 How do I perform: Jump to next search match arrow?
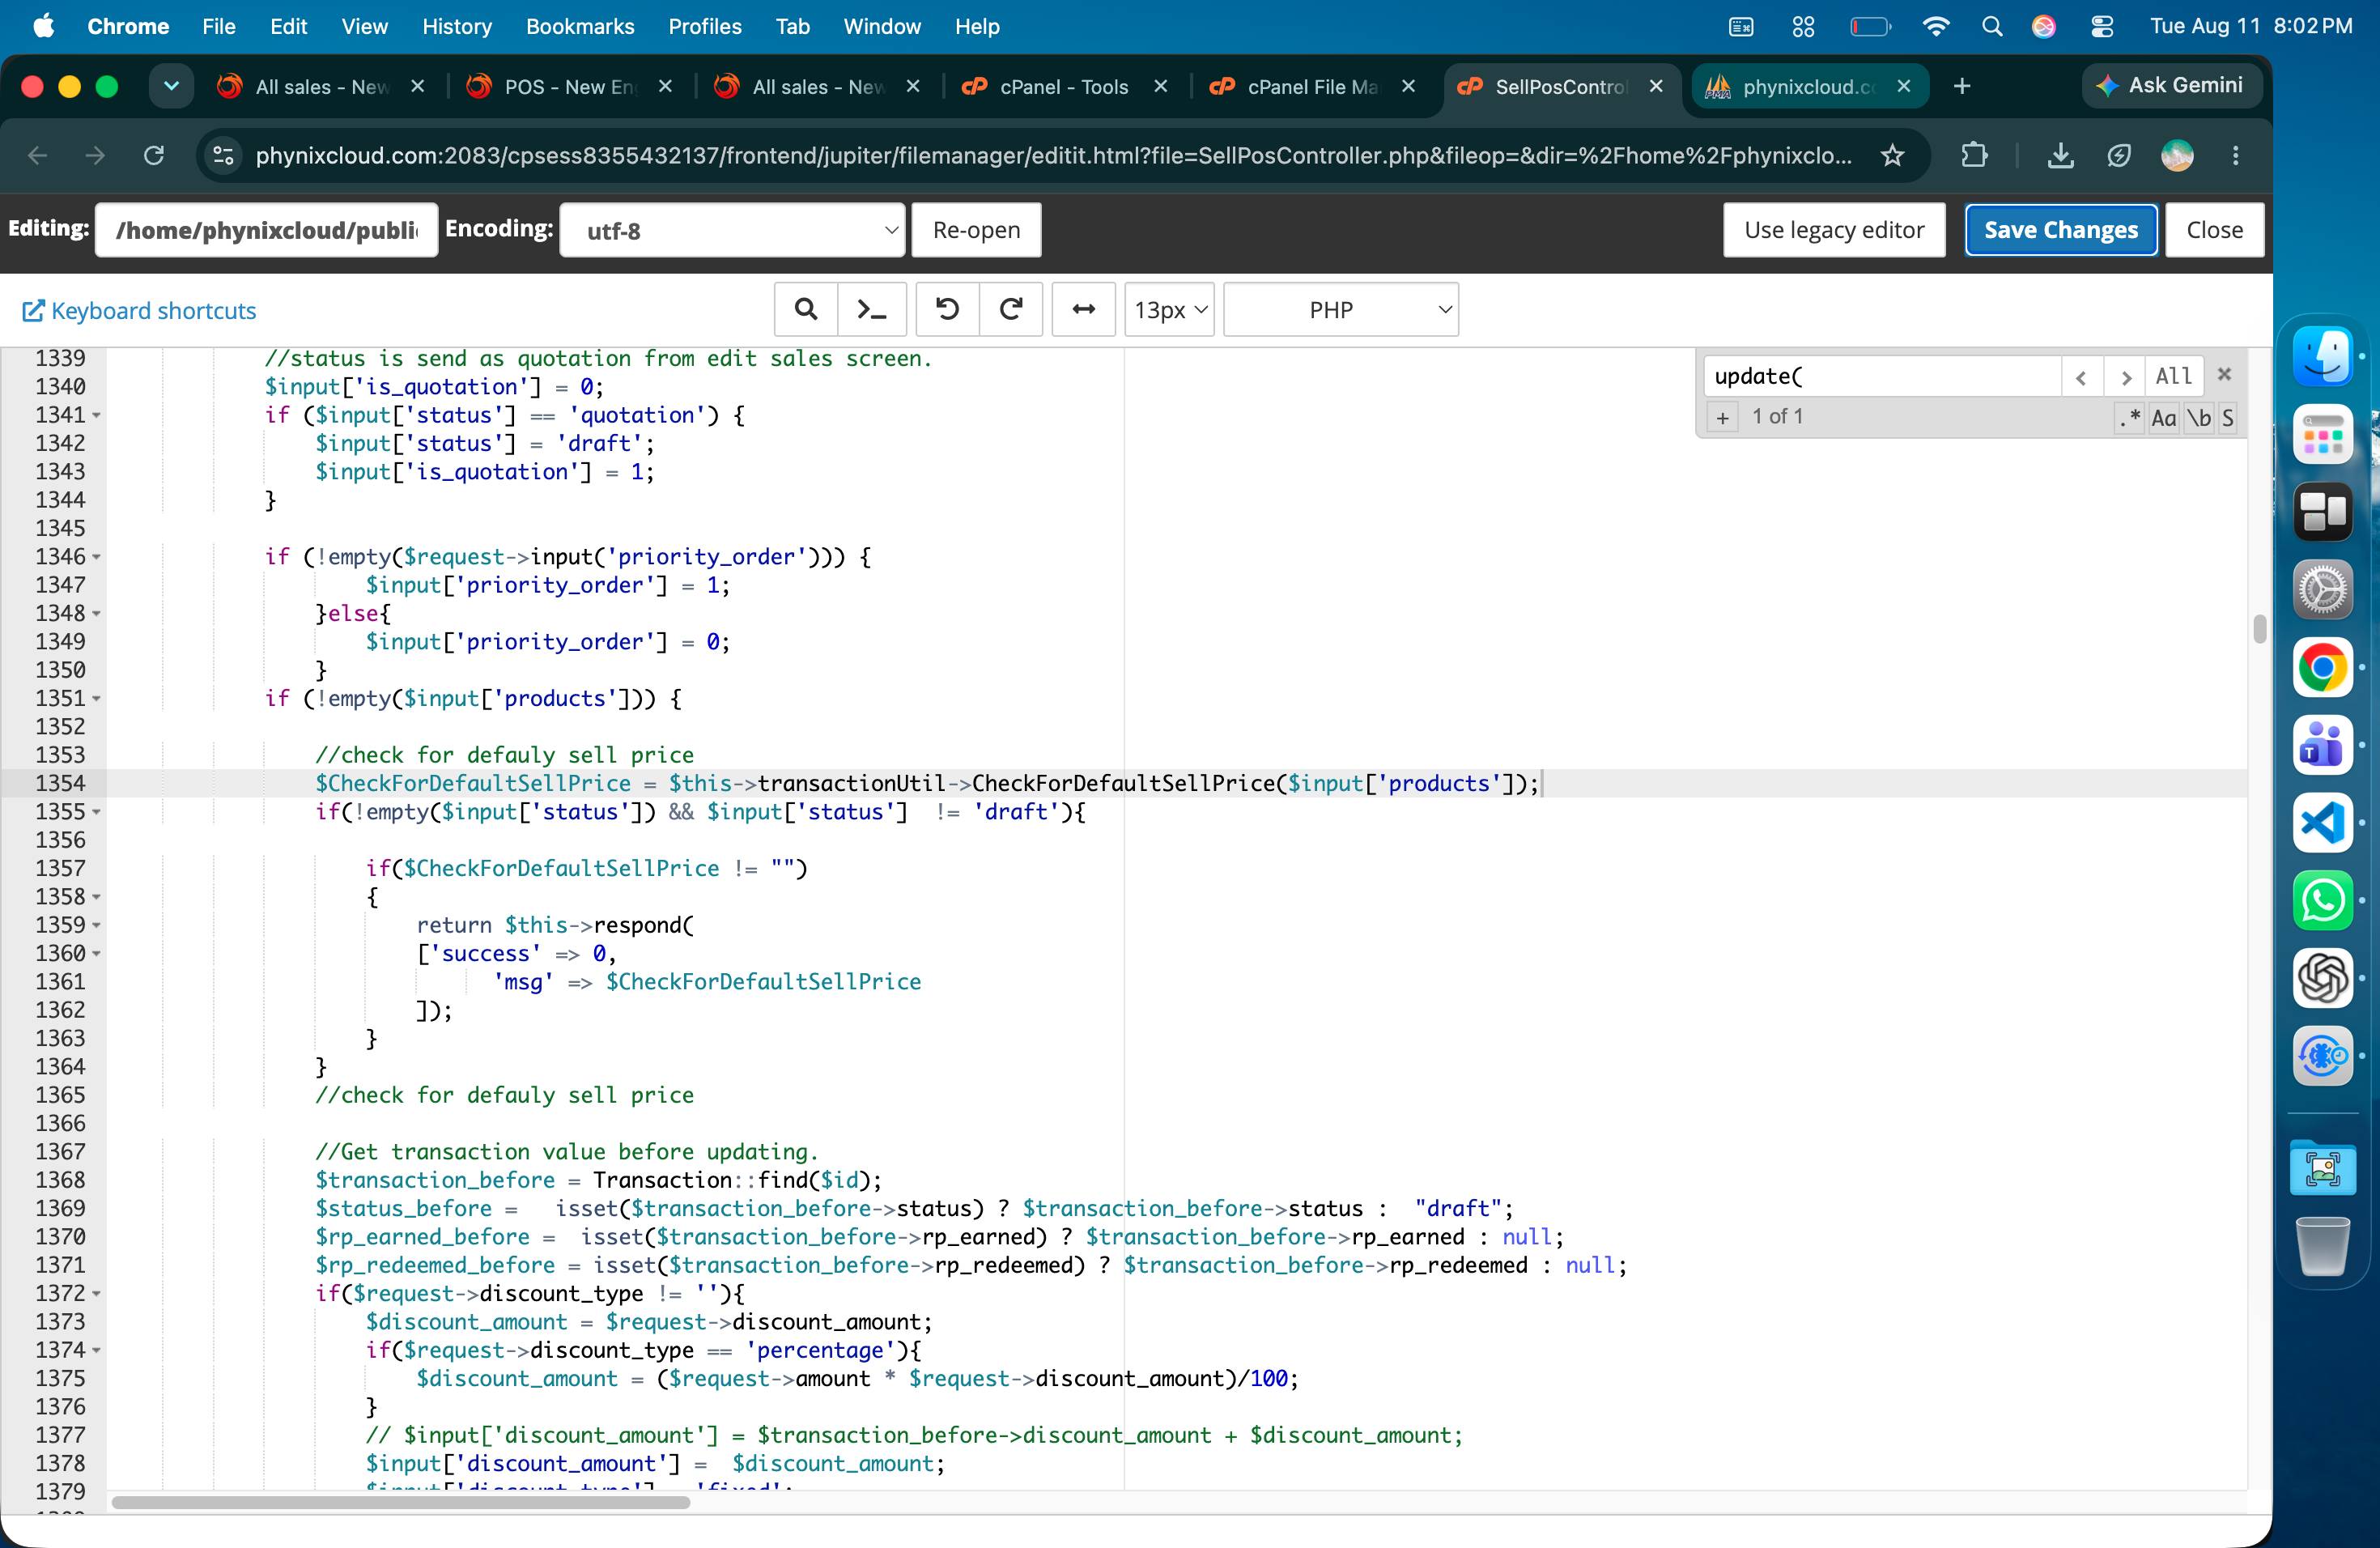(2125, 377)
